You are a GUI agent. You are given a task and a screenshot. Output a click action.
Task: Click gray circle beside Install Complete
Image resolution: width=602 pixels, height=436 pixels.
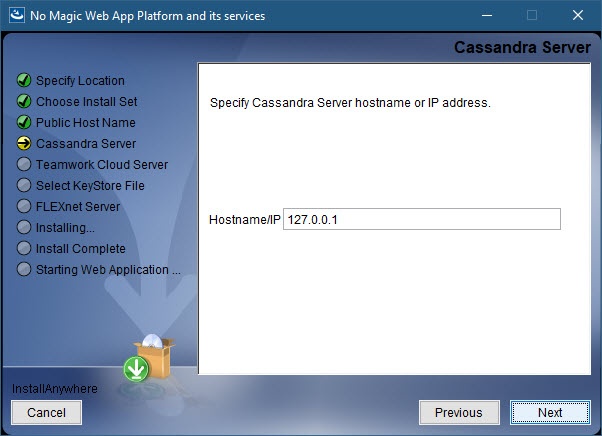click(24, 248)
